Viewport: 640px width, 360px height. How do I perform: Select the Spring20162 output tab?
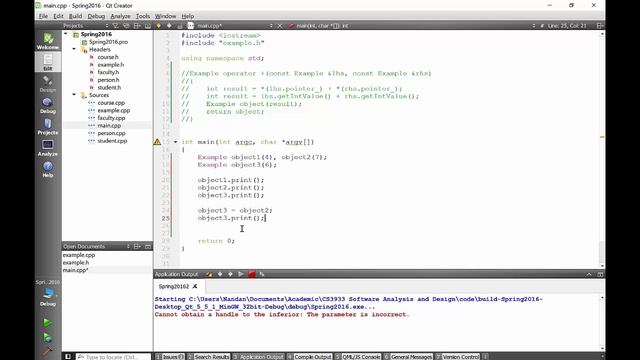coord(174,286)
